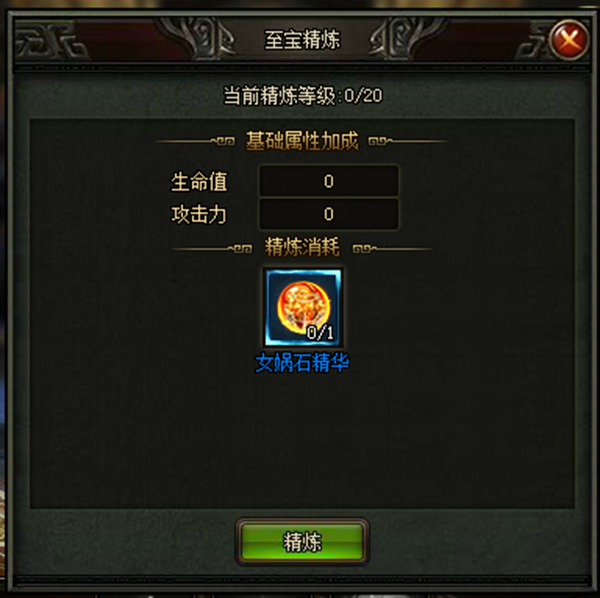This screenshot has width=600, height=598.
Task: Click the carved ornament left of the title
Action: (x=199, y=38)
